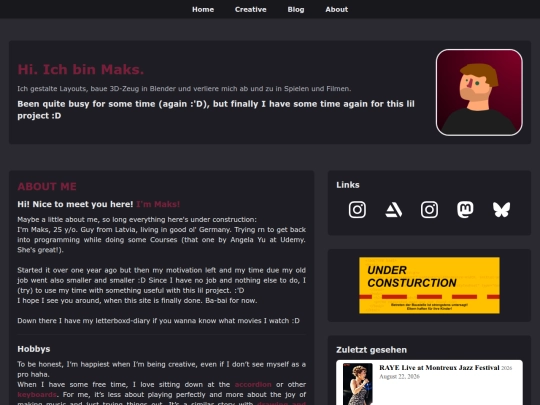Click the Maks avatar picture
This screenshot has height=405, width=540.
[x=479, y=92]
